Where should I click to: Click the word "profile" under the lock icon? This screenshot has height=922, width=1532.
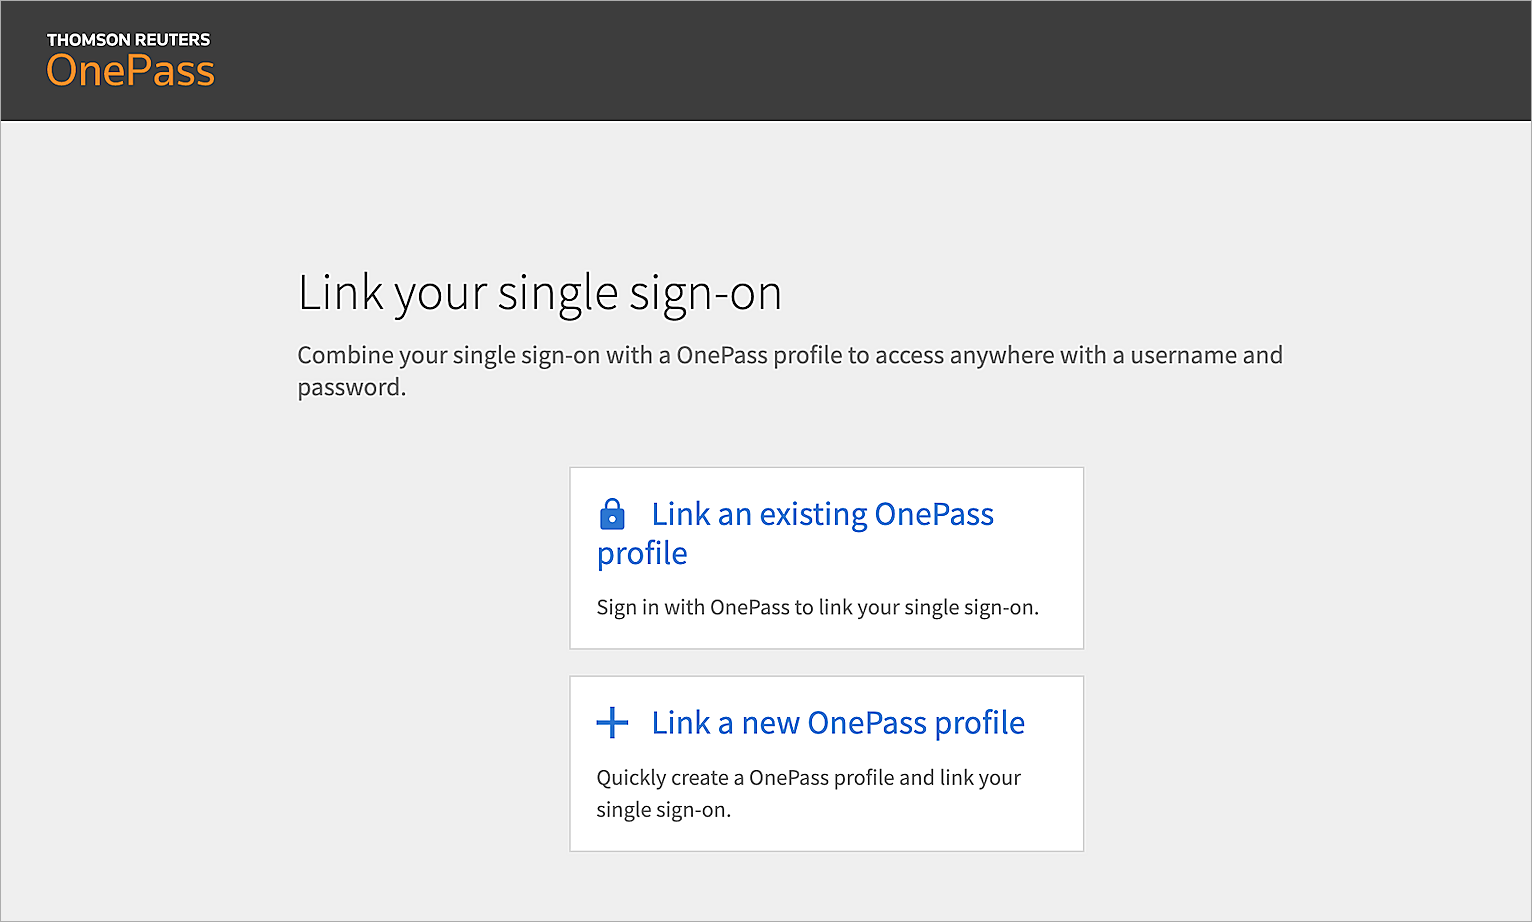click(x=642, y=553)
